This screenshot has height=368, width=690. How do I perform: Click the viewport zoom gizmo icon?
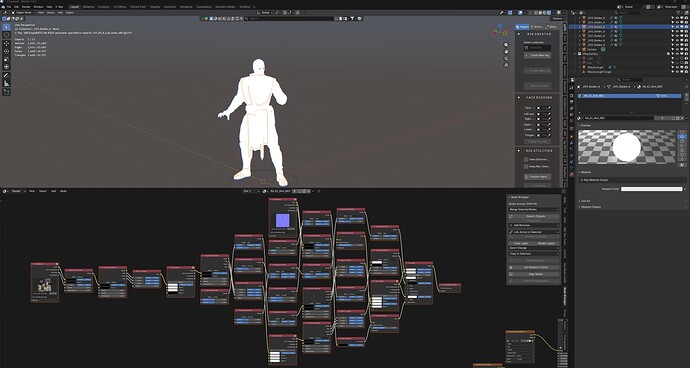(506, 45)
